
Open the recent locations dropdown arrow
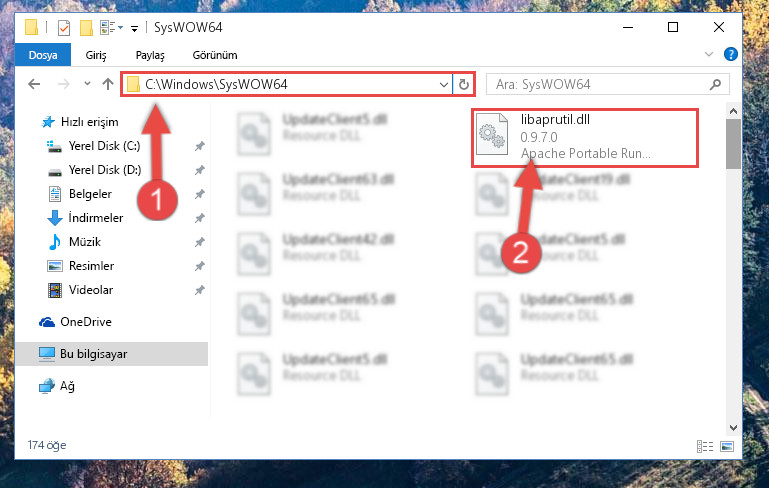87,84
